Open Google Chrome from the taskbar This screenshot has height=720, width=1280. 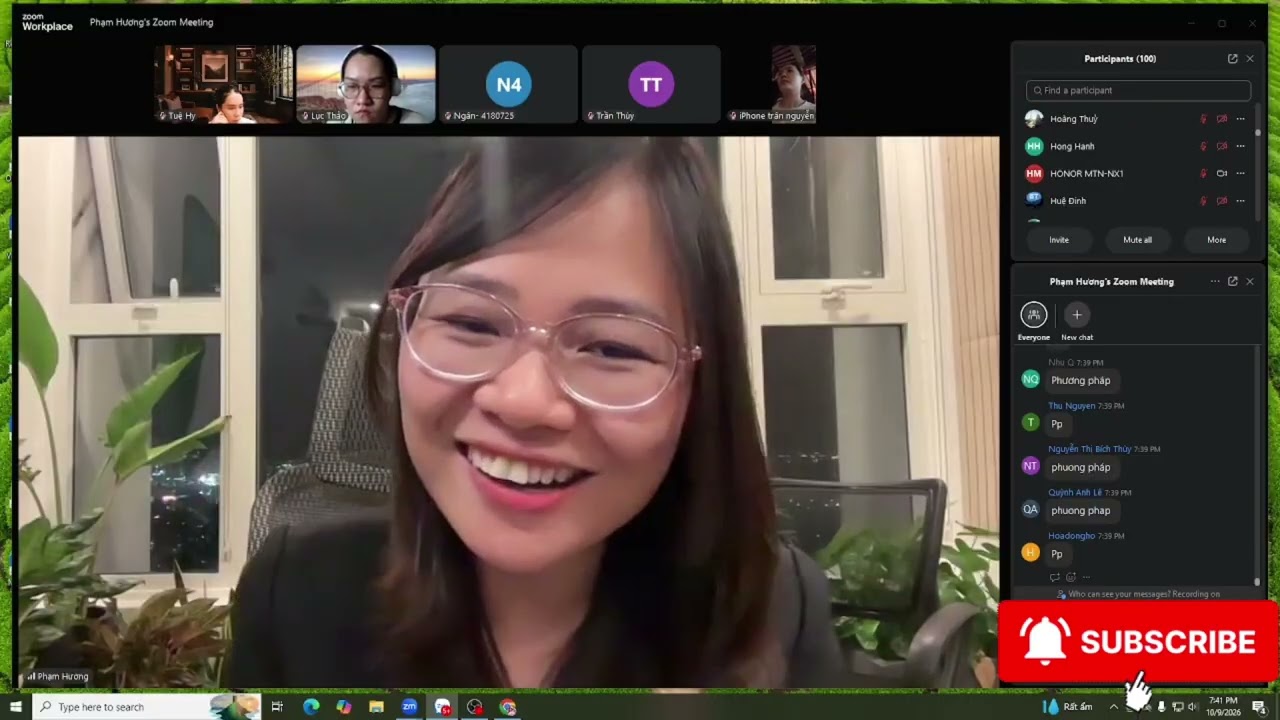[508, 707]
